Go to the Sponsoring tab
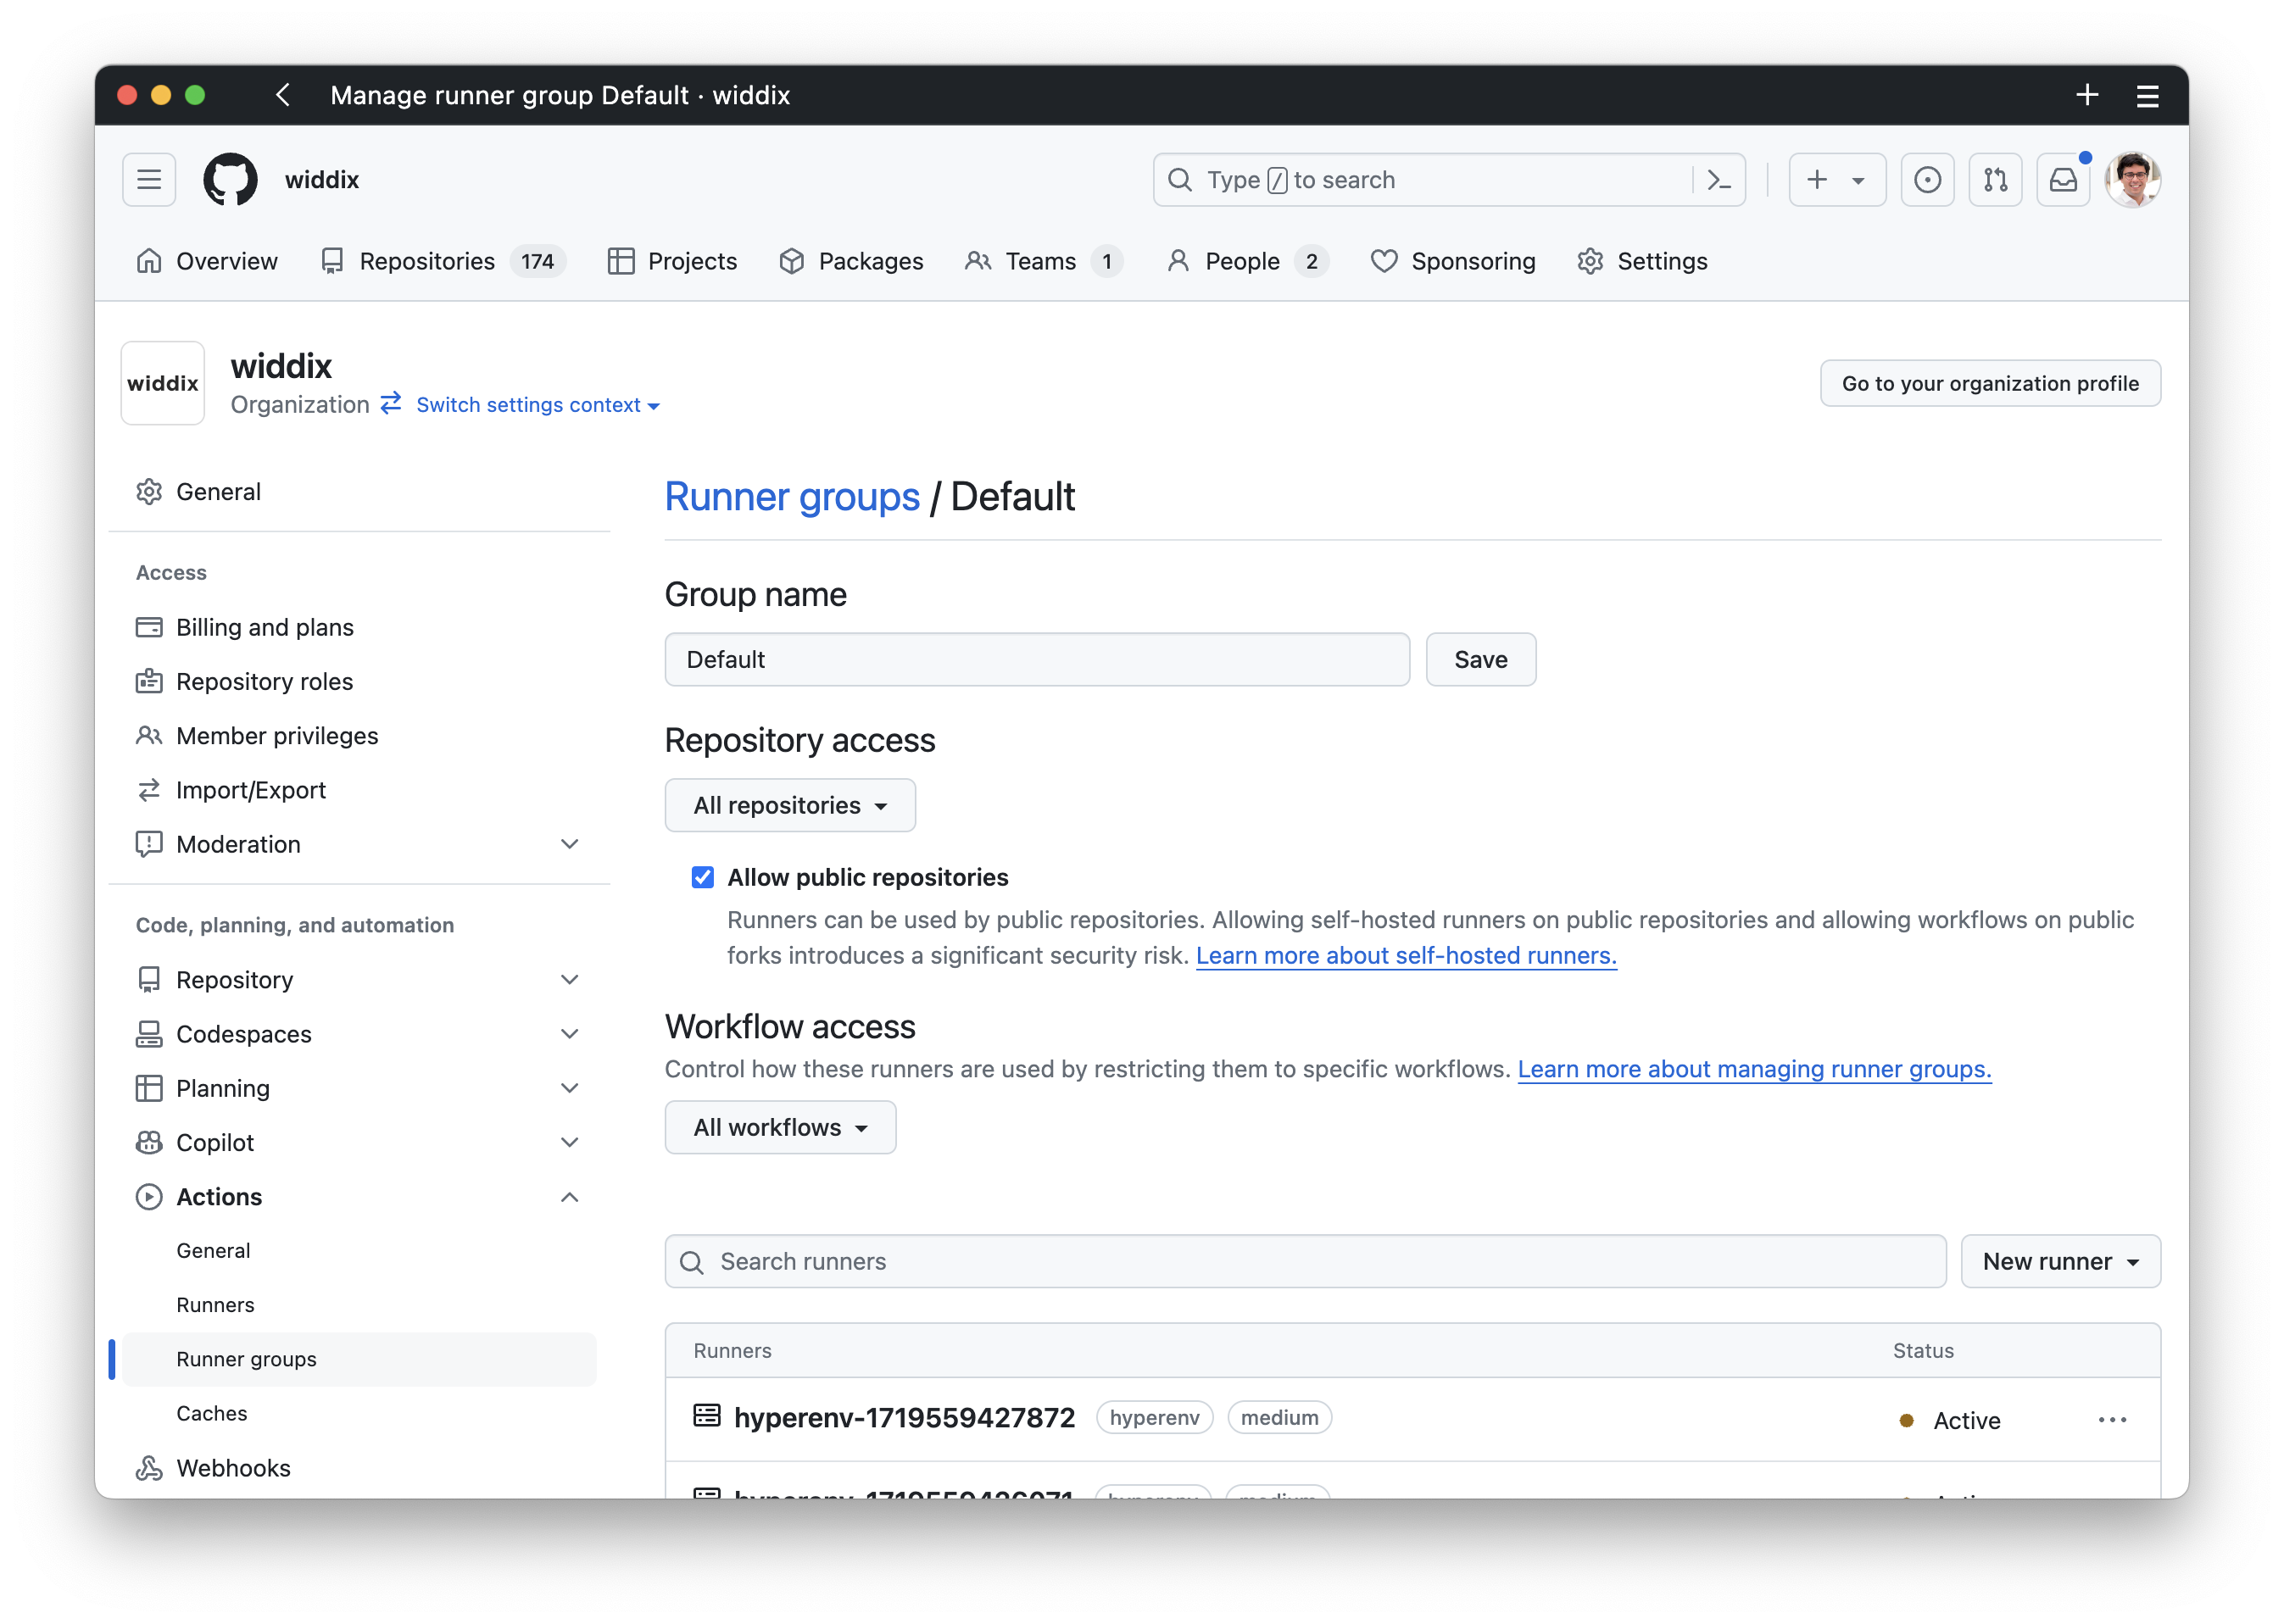2284x1624 pixels. pos(1453,261)
